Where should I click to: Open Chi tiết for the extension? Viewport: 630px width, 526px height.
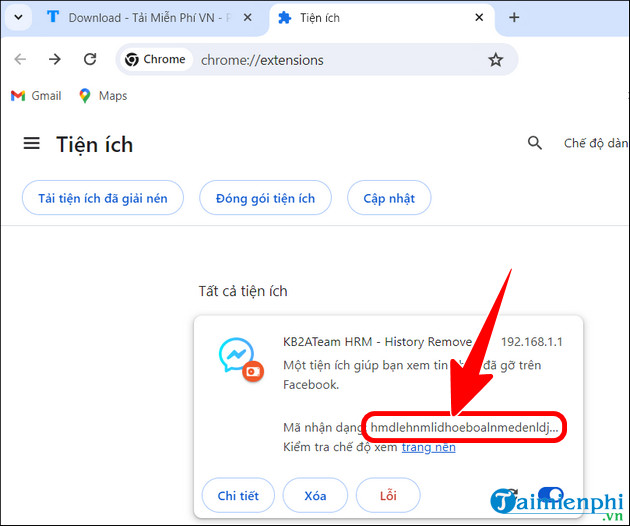(x=238, y=495)
